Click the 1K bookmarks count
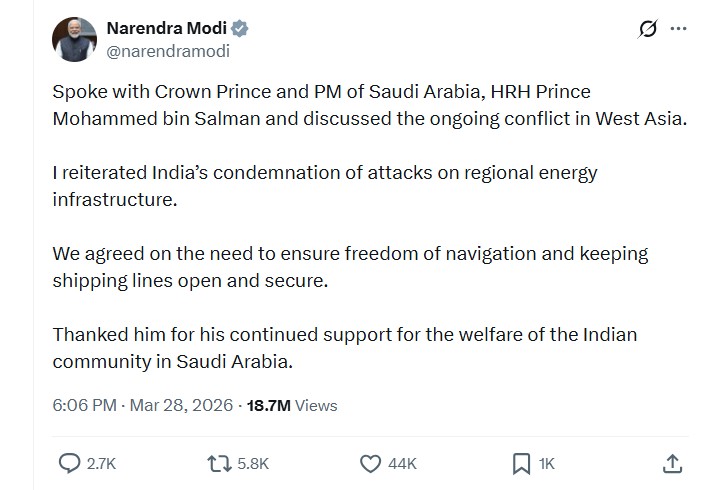 point(547,464)
